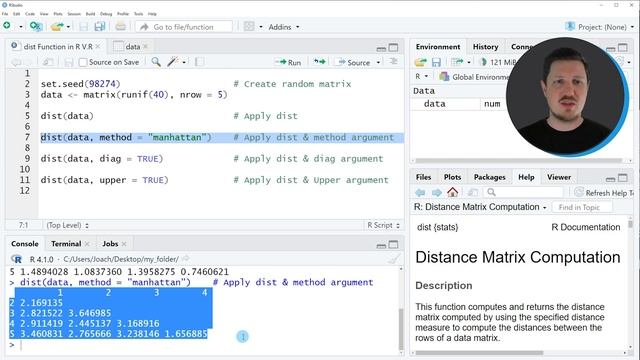Open the R Script file type selector
The image size is (640, 360).
[x=383, y=225]
